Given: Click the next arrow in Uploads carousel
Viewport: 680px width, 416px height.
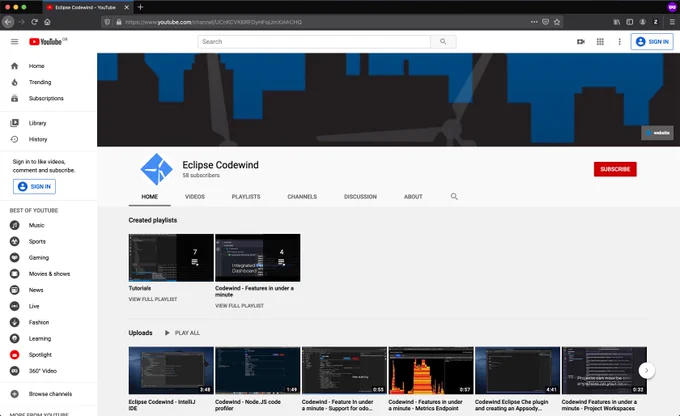Looking at the screenshot, I should [x=647, y=370].
